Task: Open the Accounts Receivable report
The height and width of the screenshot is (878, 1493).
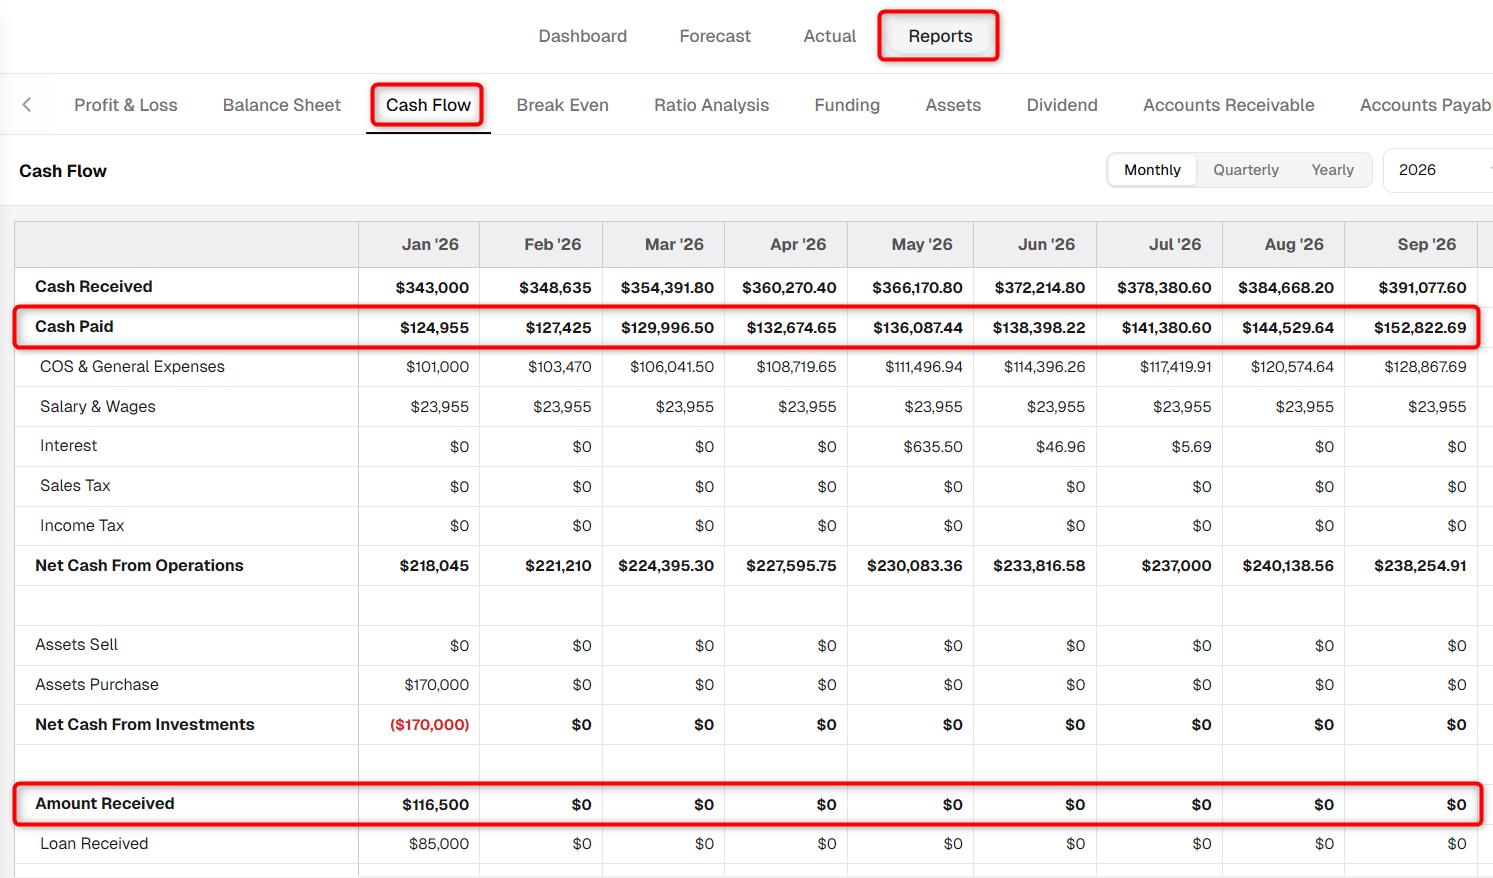Action: (x=1228, y=105)
